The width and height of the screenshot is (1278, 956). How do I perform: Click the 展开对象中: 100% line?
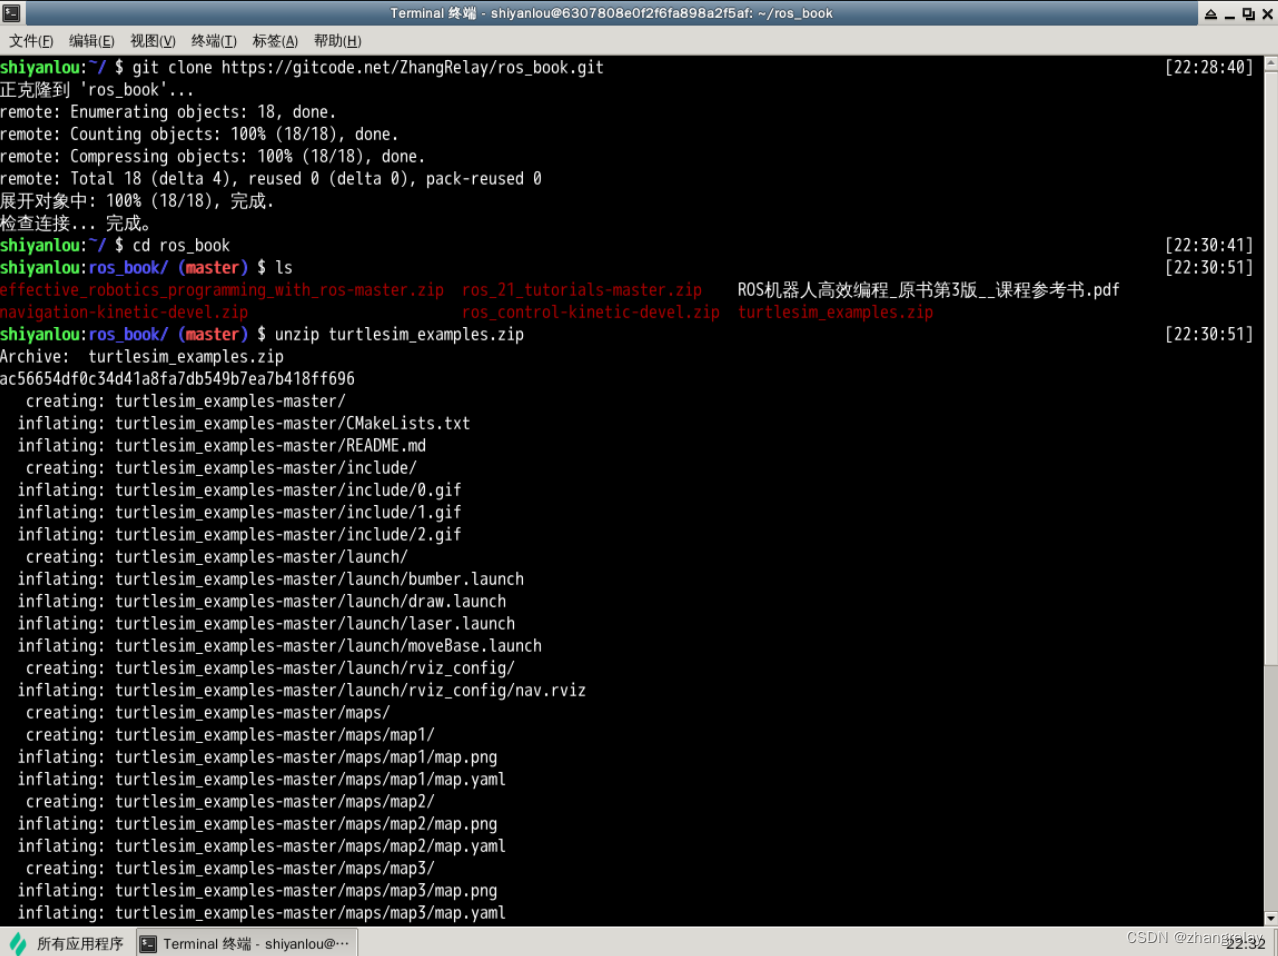click(x=137, y=201)
